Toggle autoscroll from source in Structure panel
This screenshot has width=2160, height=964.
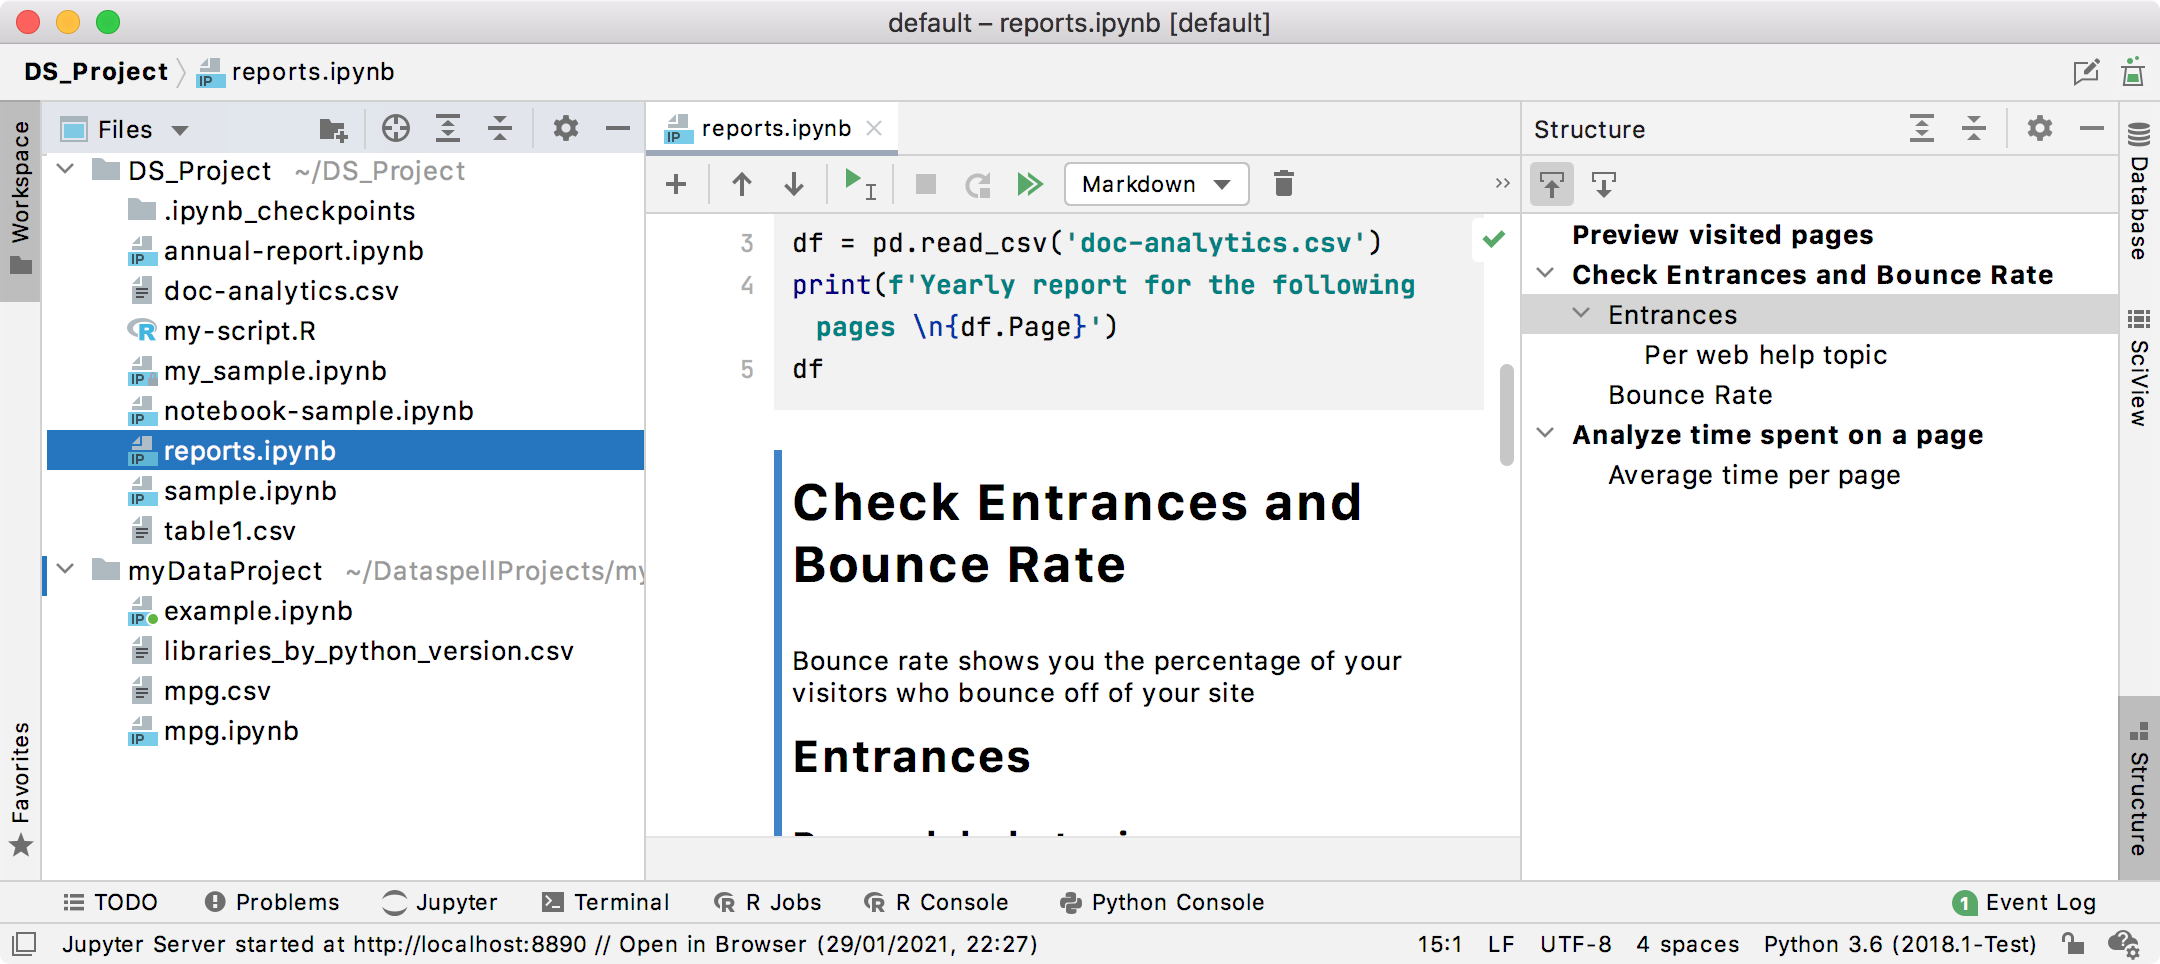(1604, 185)
